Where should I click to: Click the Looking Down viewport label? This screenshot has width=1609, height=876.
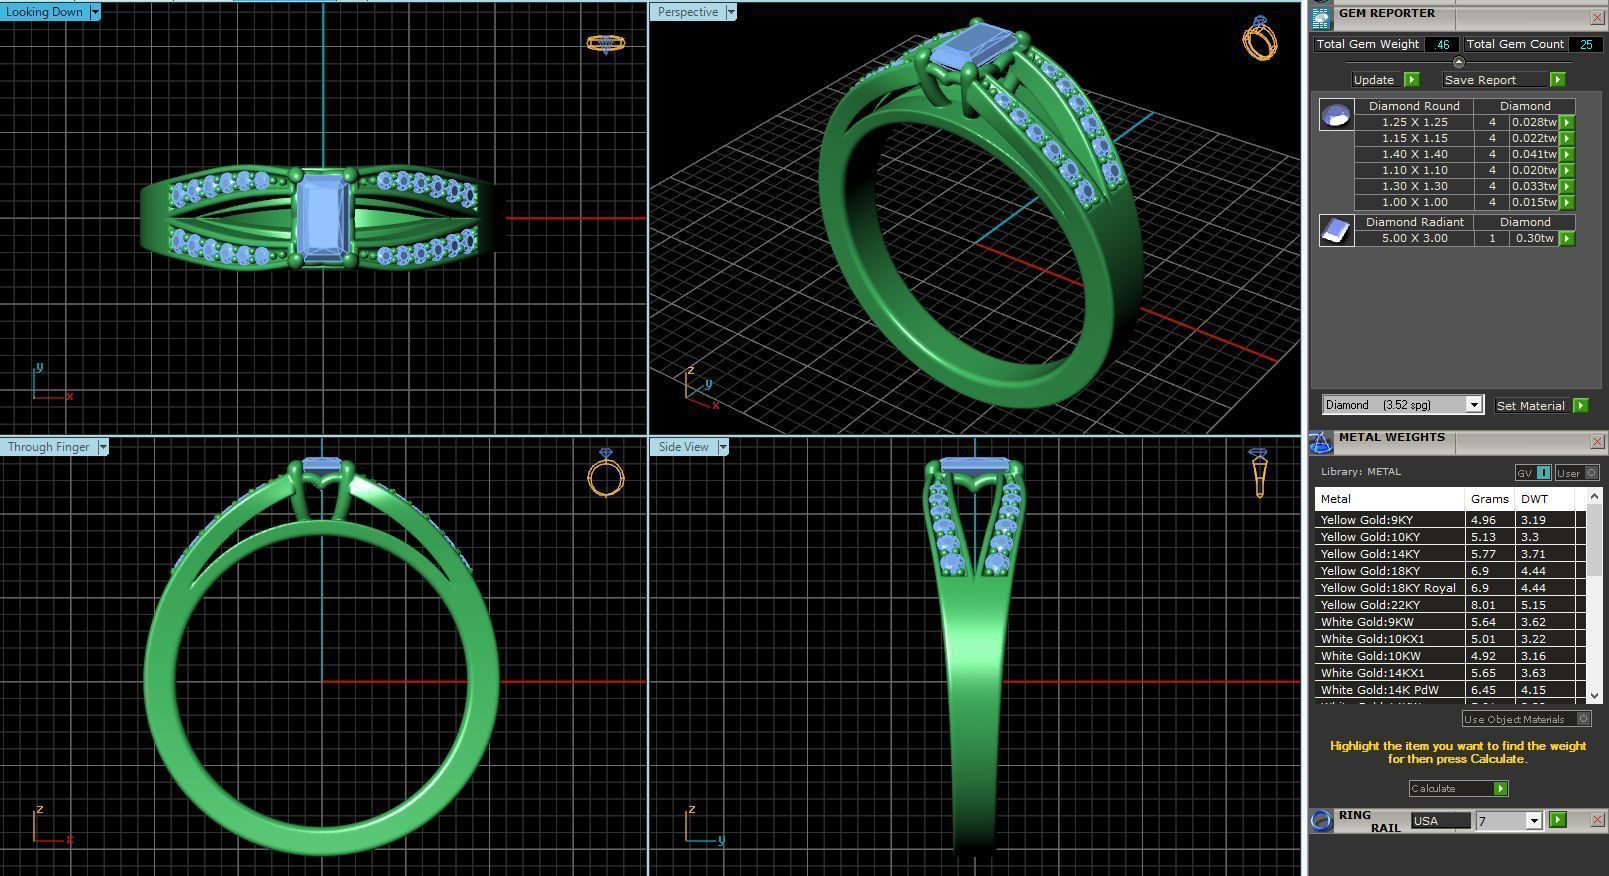coord(45,12)
